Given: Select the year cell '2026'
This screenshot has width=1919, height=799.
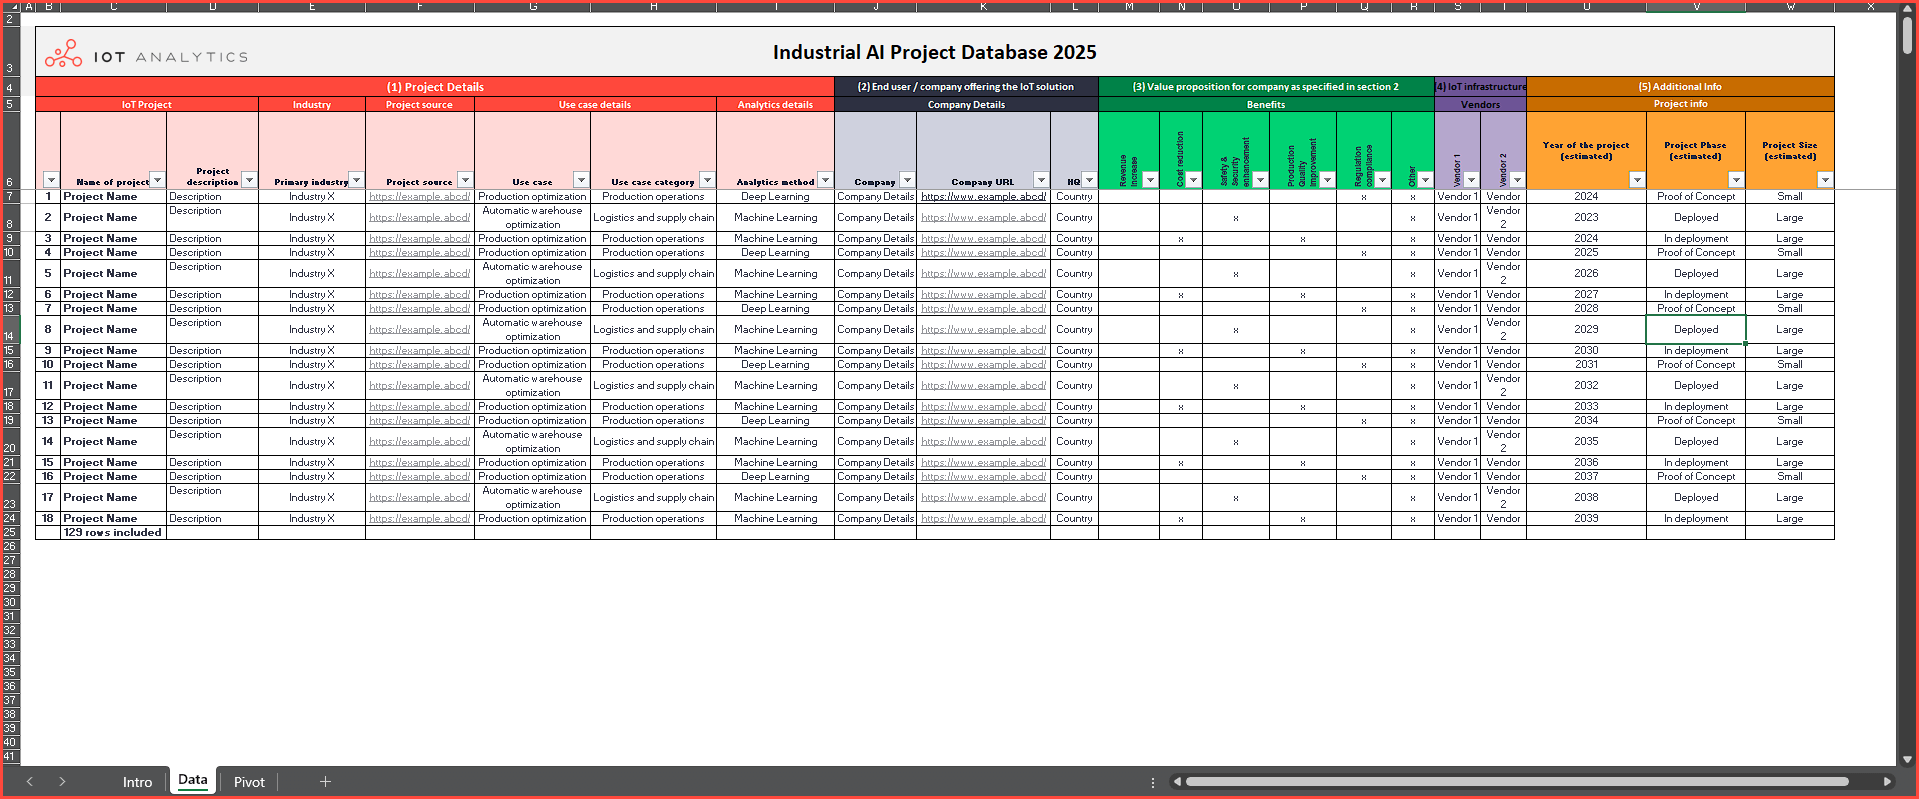Looking at the screenshot, I should [1586, 274].
